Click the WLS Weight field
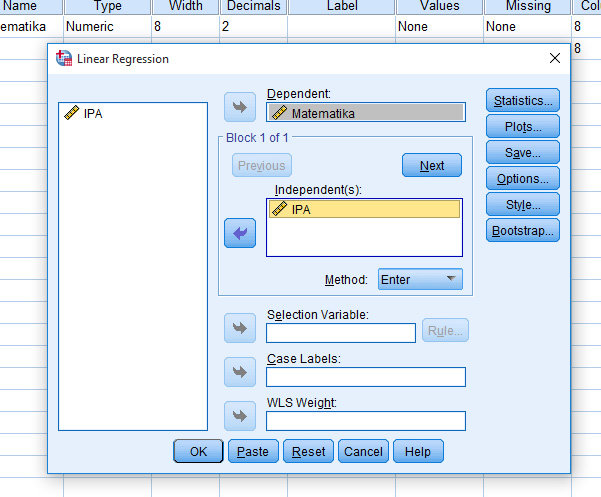The height and width of the screenshot is (497, 601). tap(366, 421)
